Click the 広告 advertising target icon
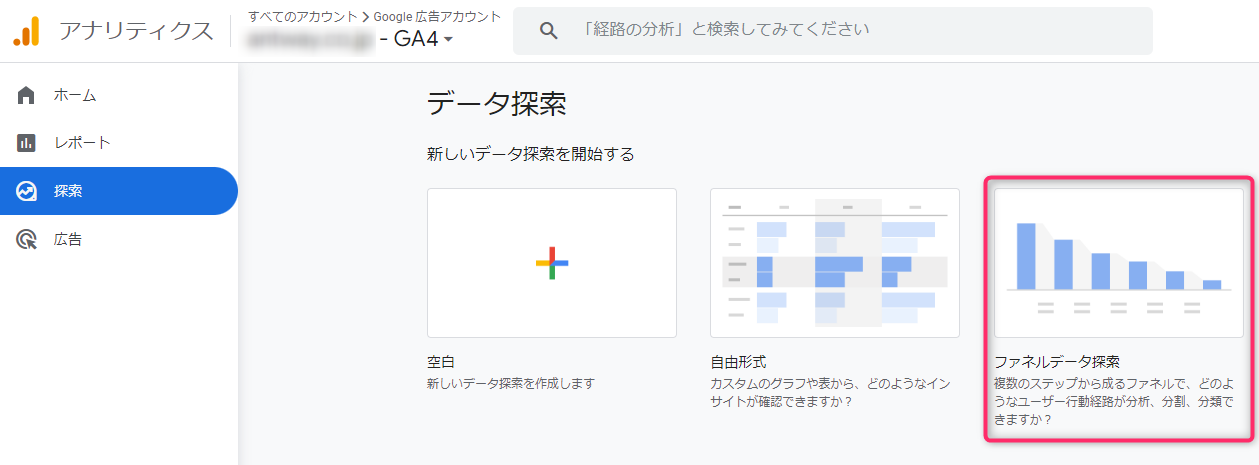 [27, 240]
